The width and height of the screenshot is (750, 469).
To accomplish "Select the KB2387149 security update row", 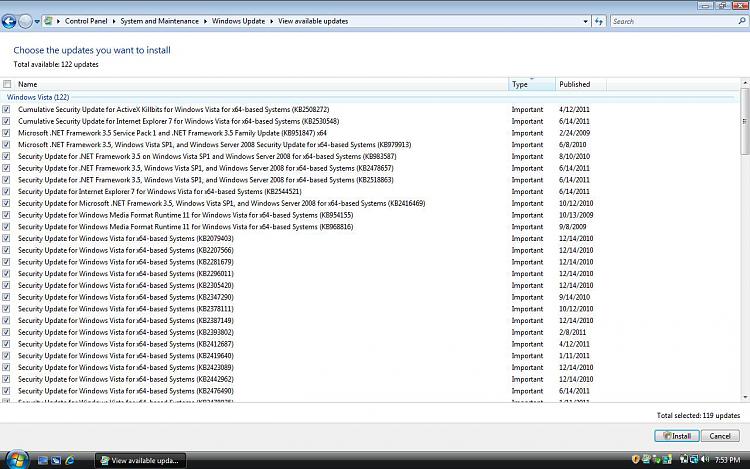I will click(368, 320).
